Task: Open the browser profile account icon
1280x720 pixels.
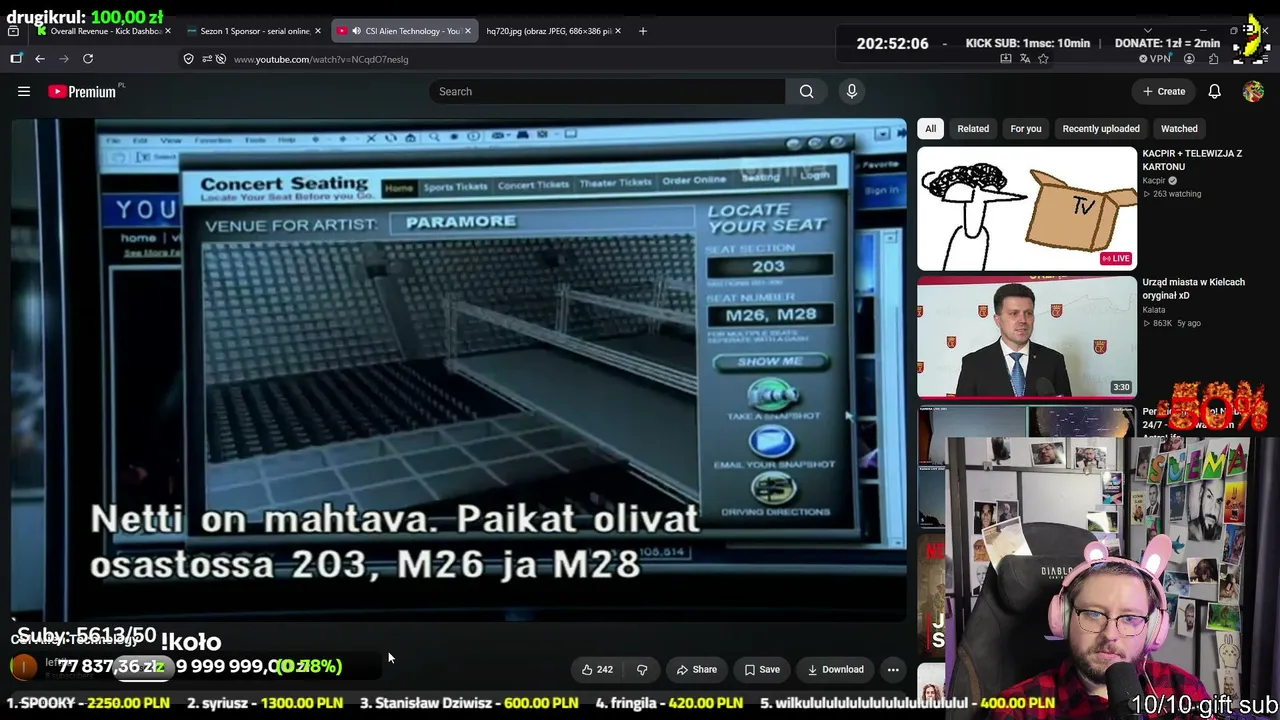Action: (x=1189, y=59)
